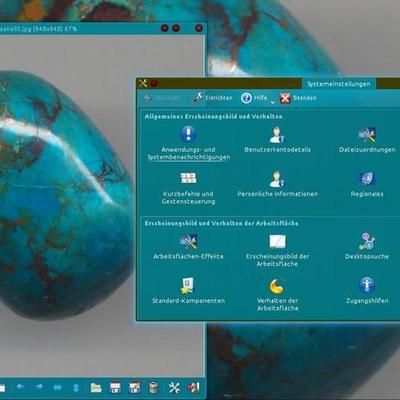Open Desktopsuche settings
The height and width of the screenshot is (400, 400).
367,247
